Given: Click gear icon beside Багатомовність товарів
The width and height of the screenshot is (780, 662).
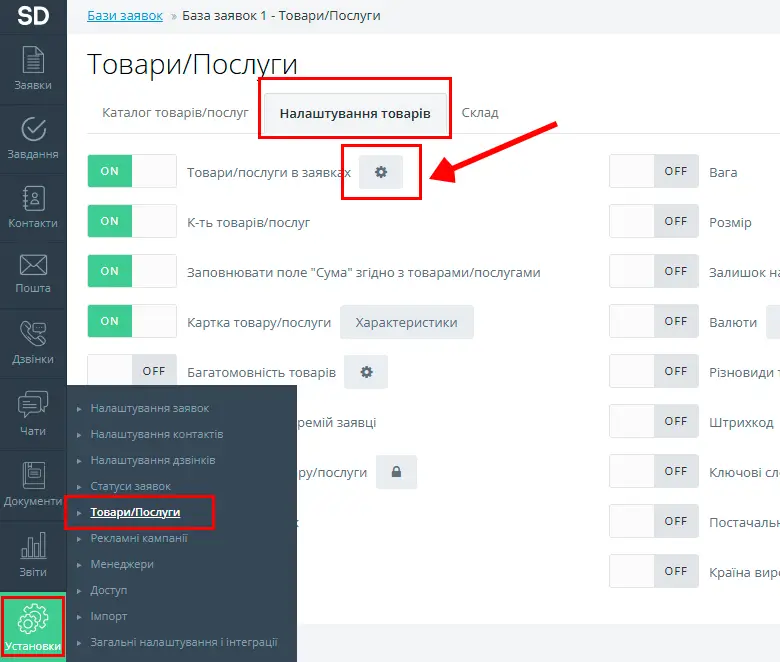Looking at the screenshot, I should 366,372.
